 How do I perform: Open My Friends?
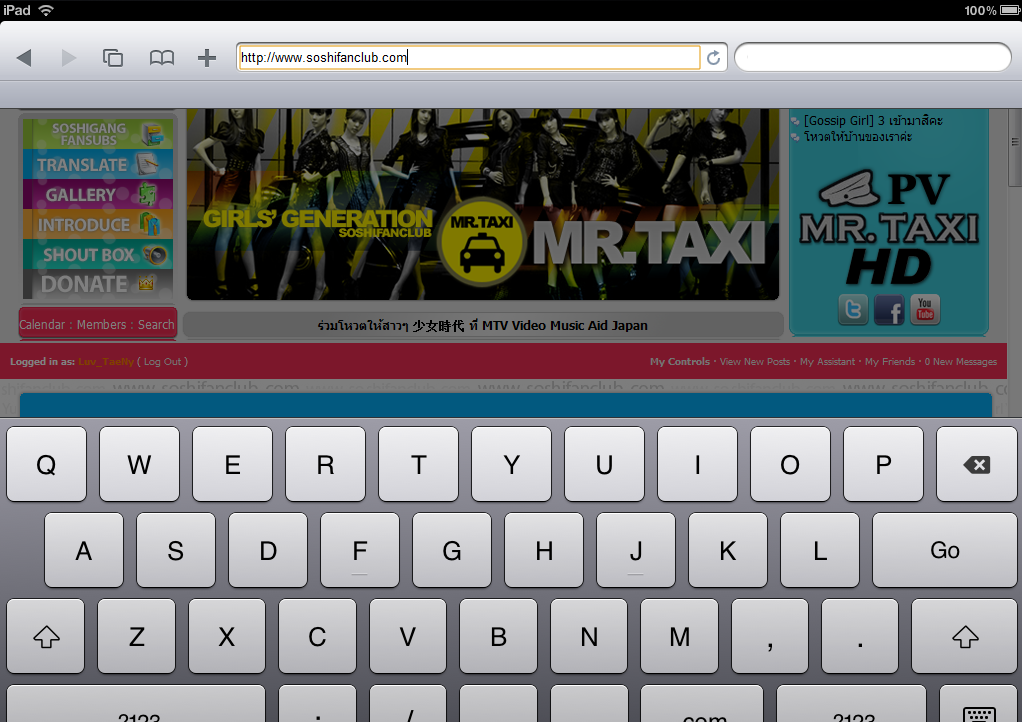tap(890, 362)
